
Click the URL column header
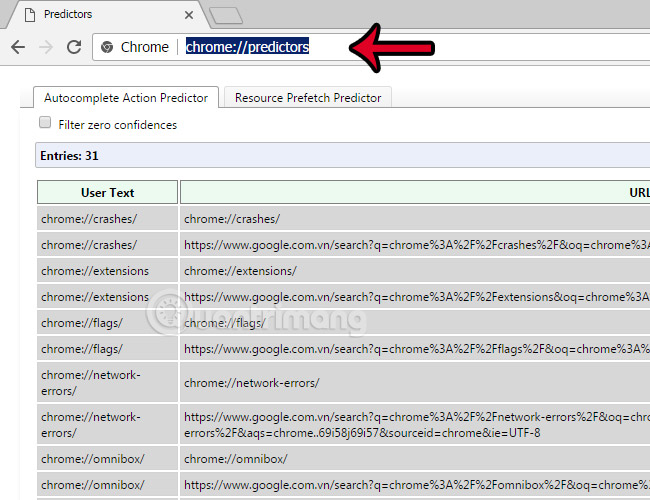click(415, 192)
